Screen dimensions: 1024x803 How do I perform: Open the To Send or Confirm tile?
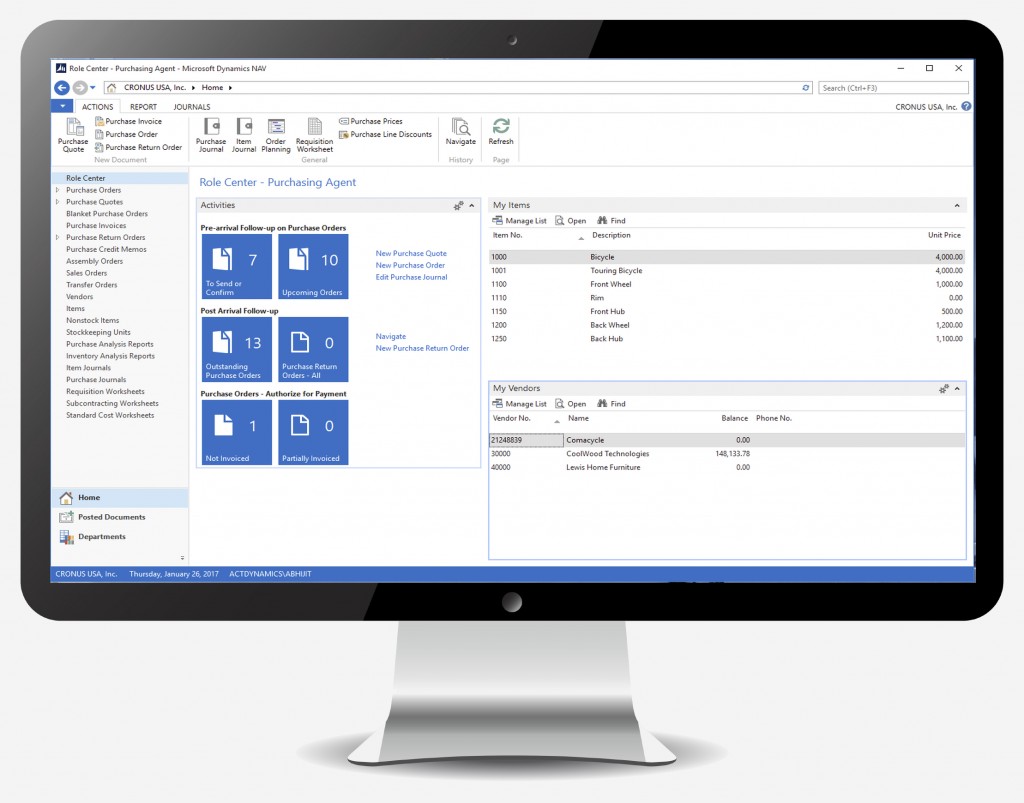236,266
